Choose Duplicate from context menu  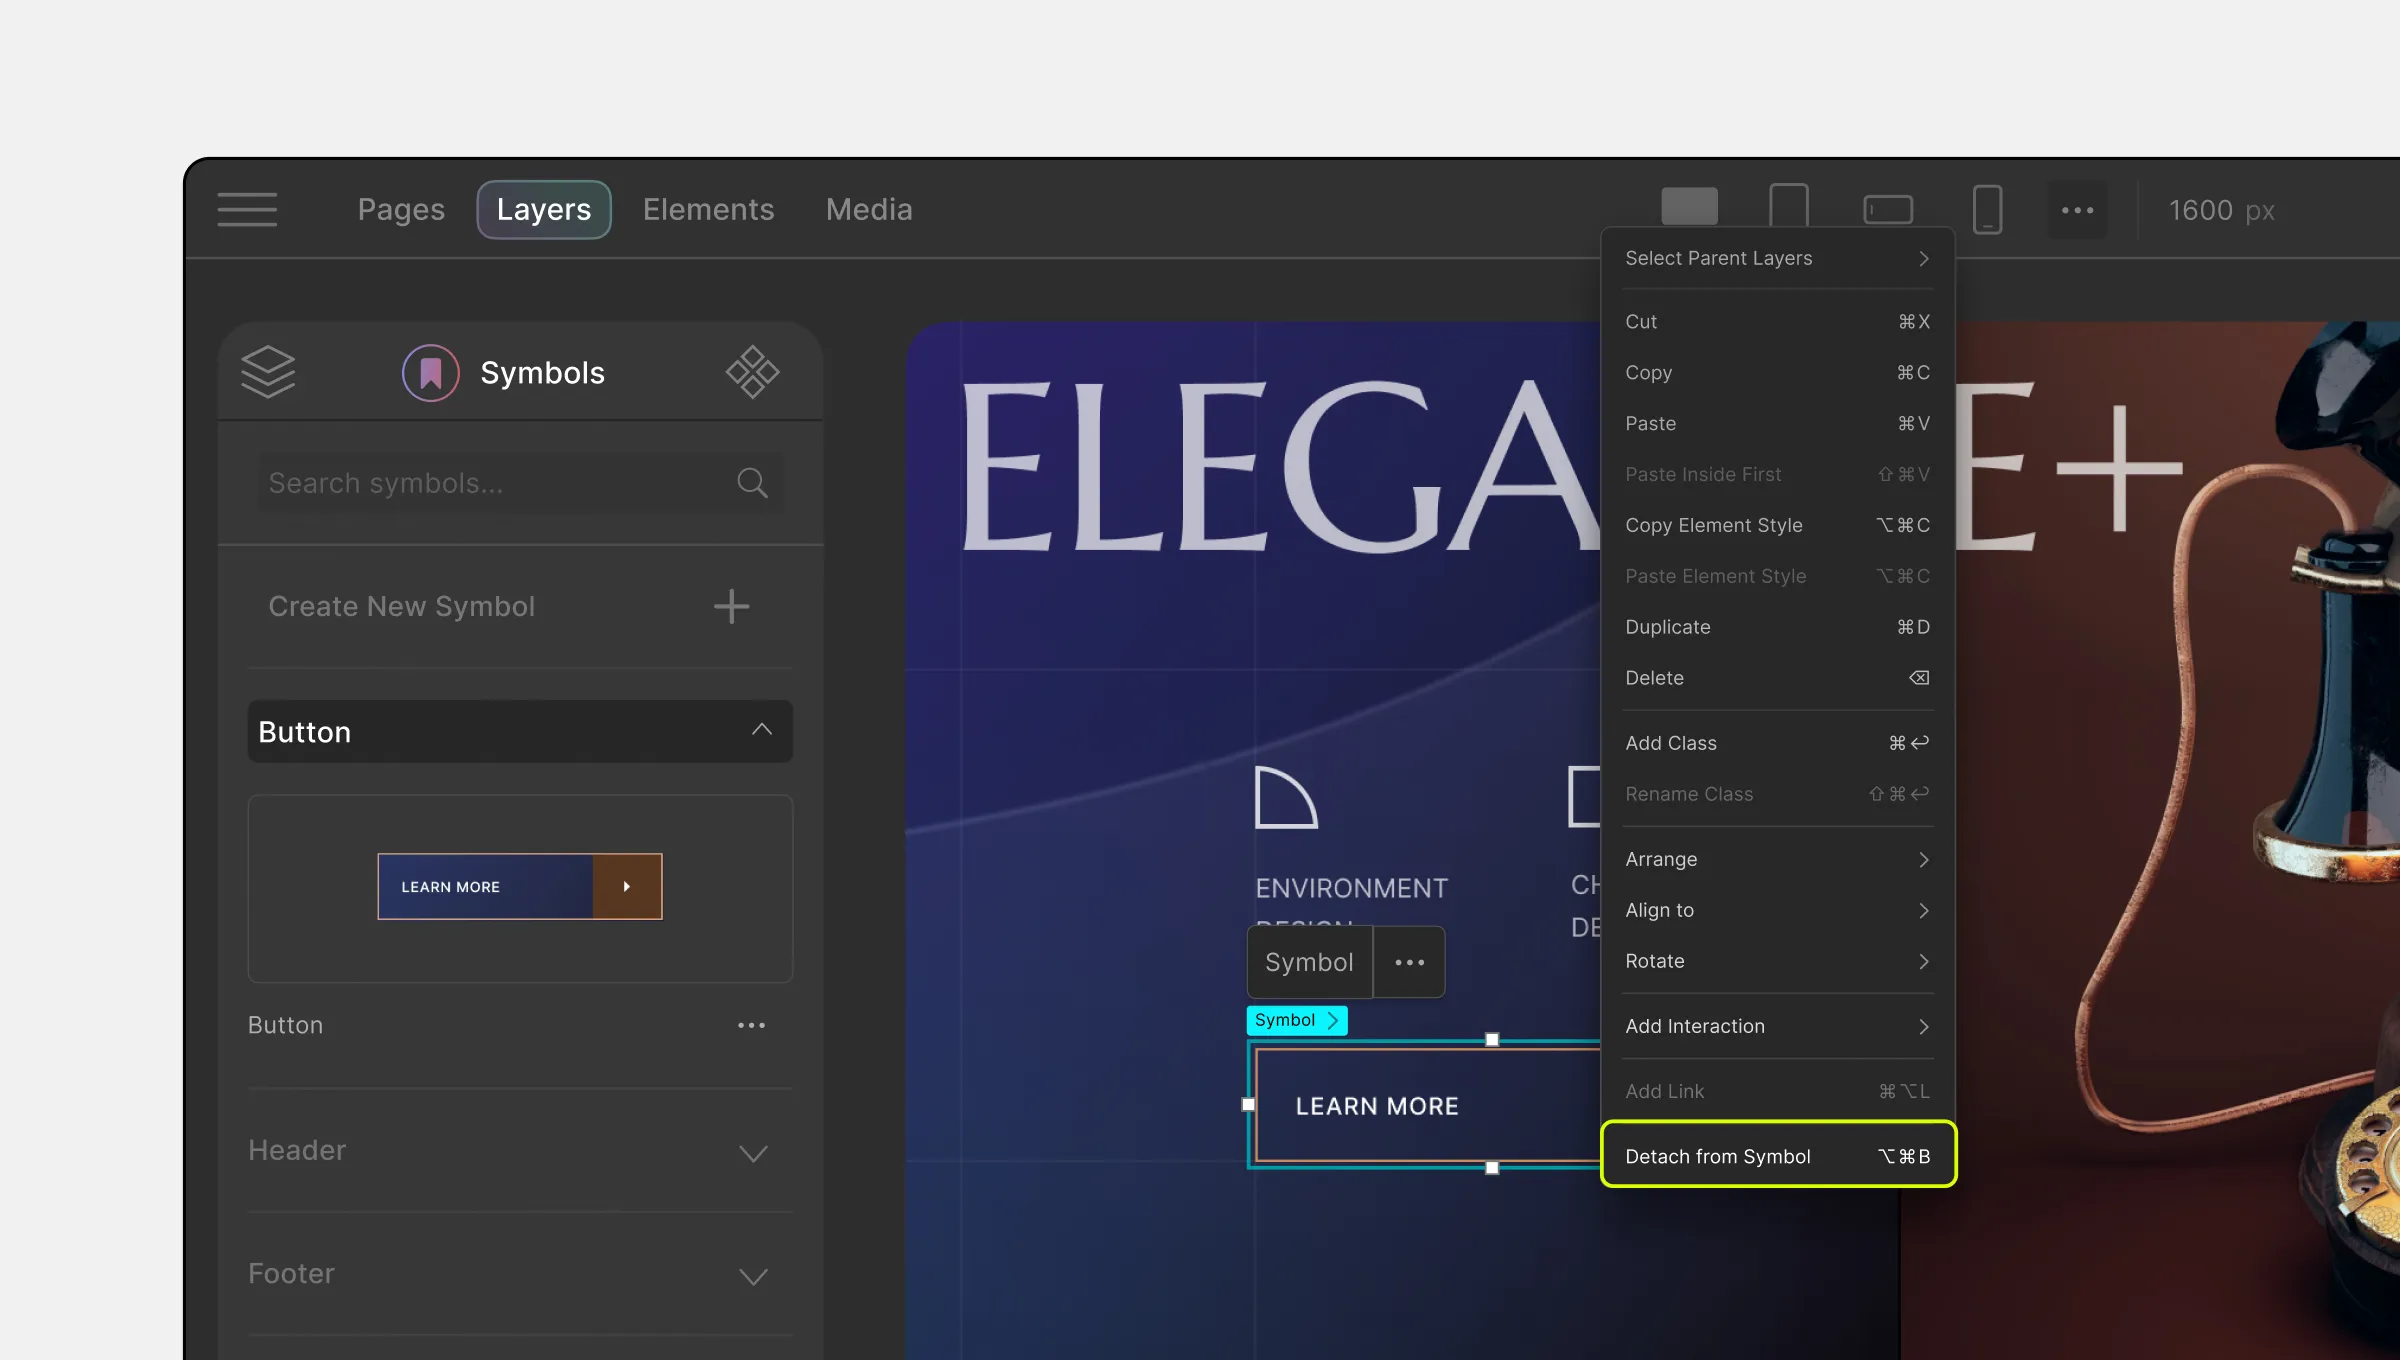point(1777,627)
